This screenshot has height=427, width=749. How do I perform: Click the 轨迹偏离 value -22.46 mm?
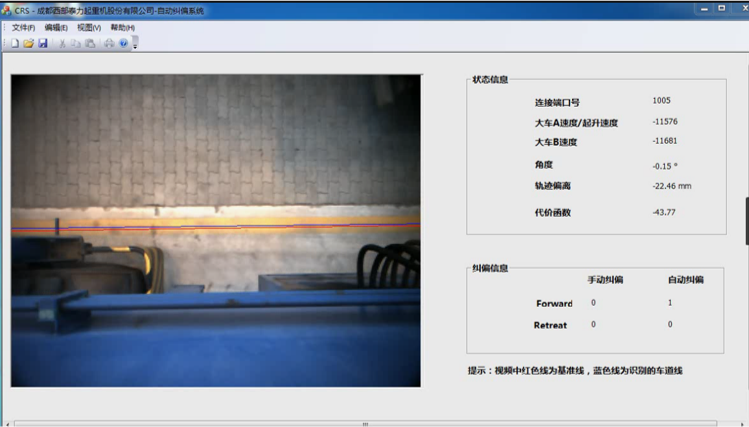671,185
